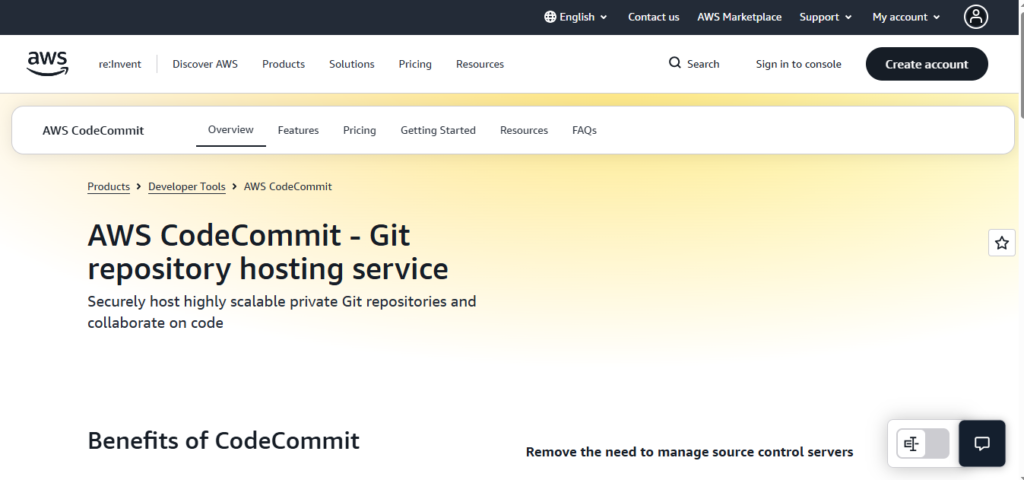
Task: Toggle the text cursor switch
Action: click(x=923, y=444)
